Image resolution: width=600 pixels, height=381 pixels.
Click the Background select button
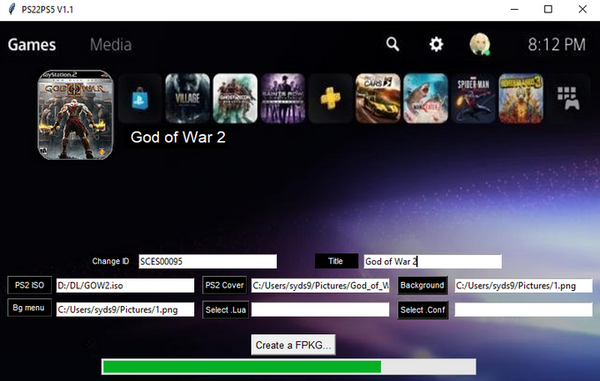click(422, 285)
